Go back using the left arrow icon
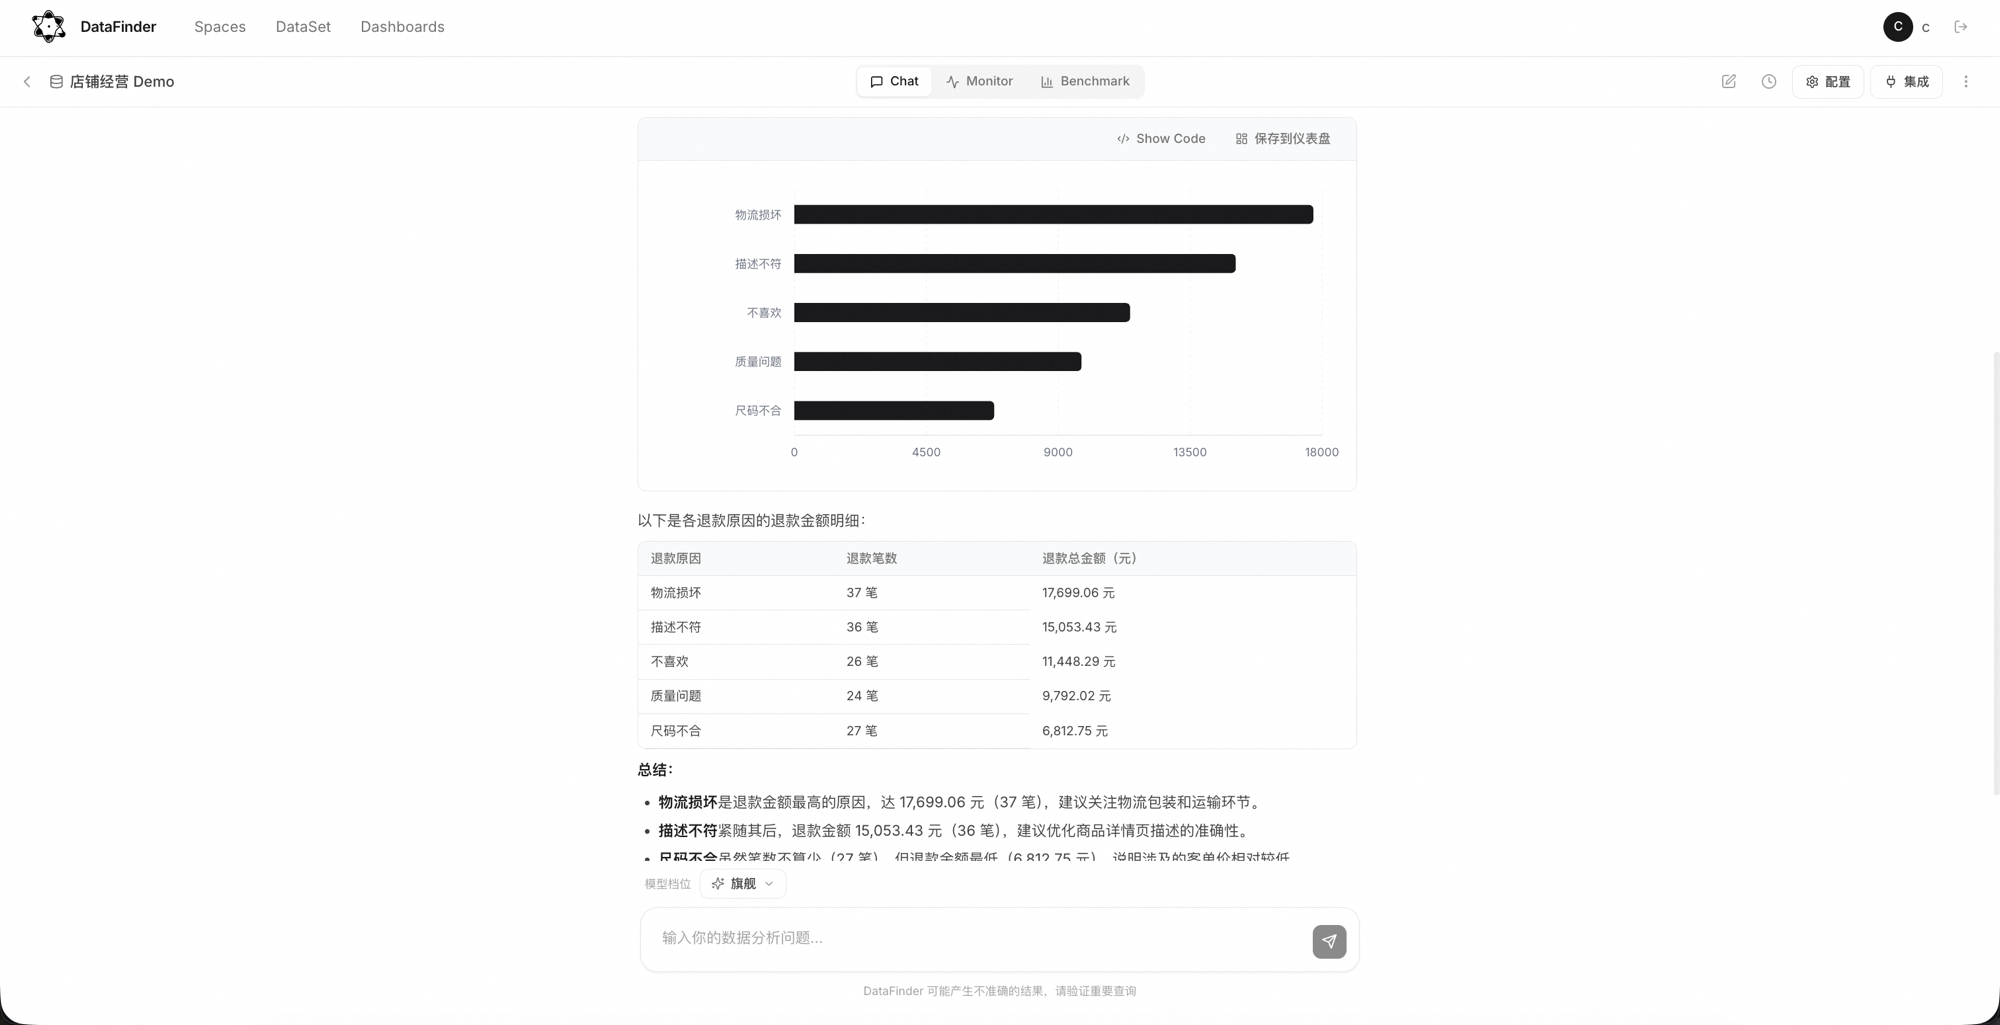The height and width of the screenshot is (1025, 2000). click(x=27, y=82)
